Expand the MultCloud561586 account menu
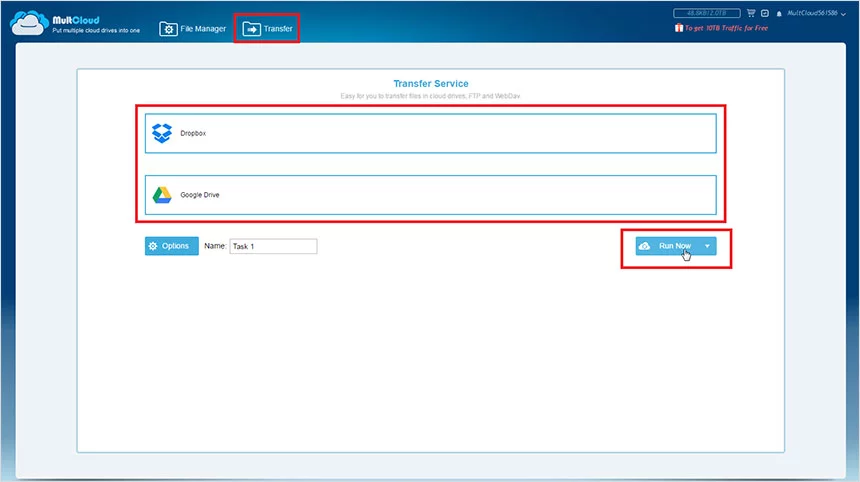 [816, 13]
